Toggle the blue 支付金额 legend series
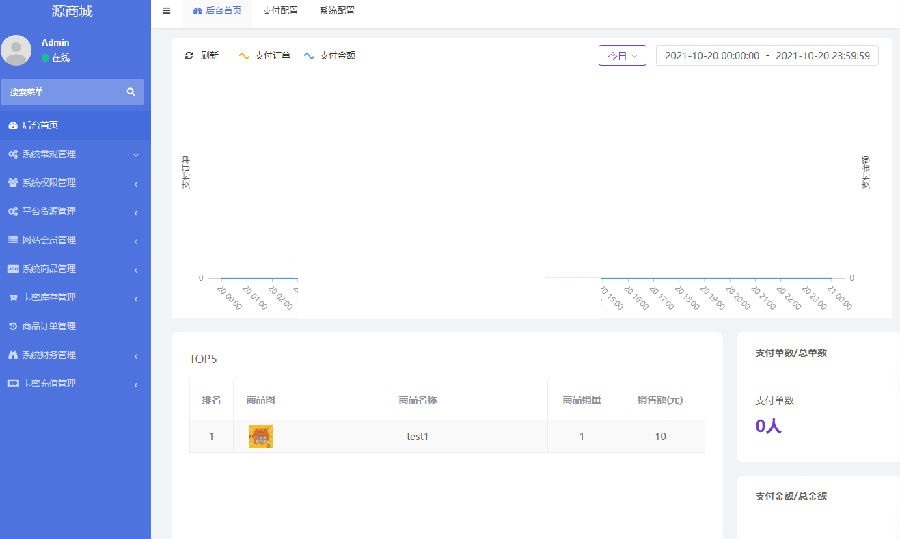The image size is (900, 539). coord(330,55)
